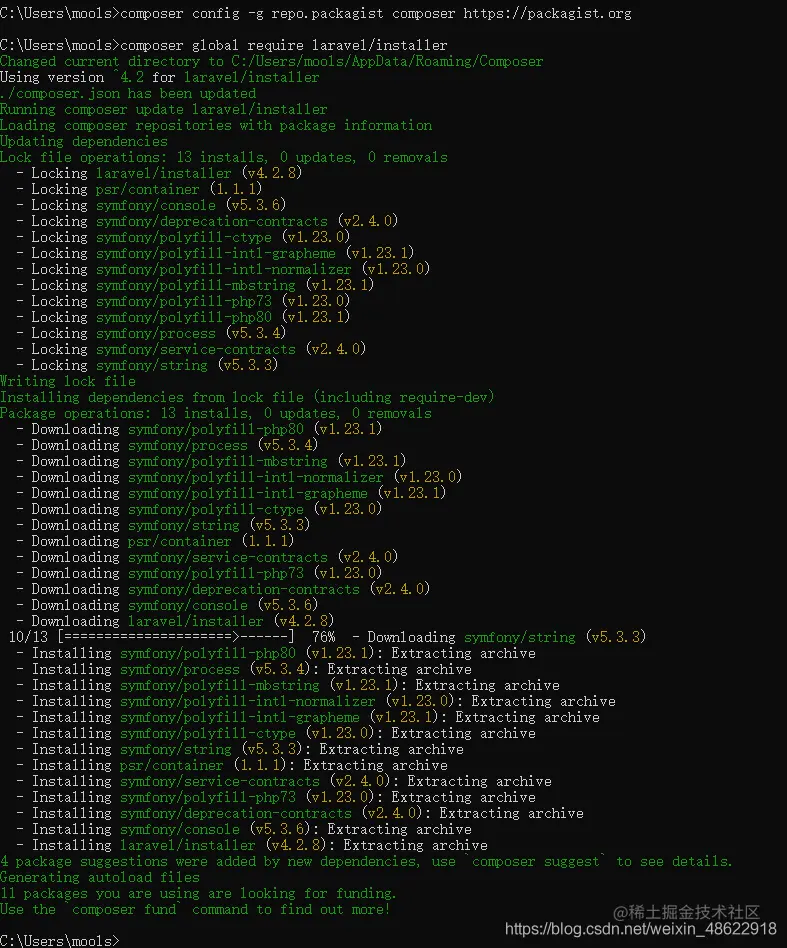Click the "Locking psr/container (1.1.1)" row
The image size is (787, 948).
coord(139,189)
